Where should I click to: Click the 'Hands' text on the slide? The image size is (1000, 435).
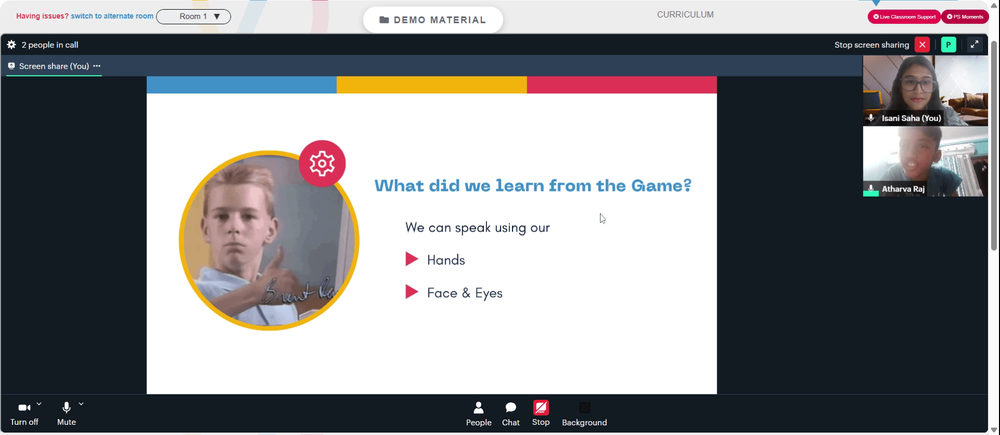click(446, 260)
